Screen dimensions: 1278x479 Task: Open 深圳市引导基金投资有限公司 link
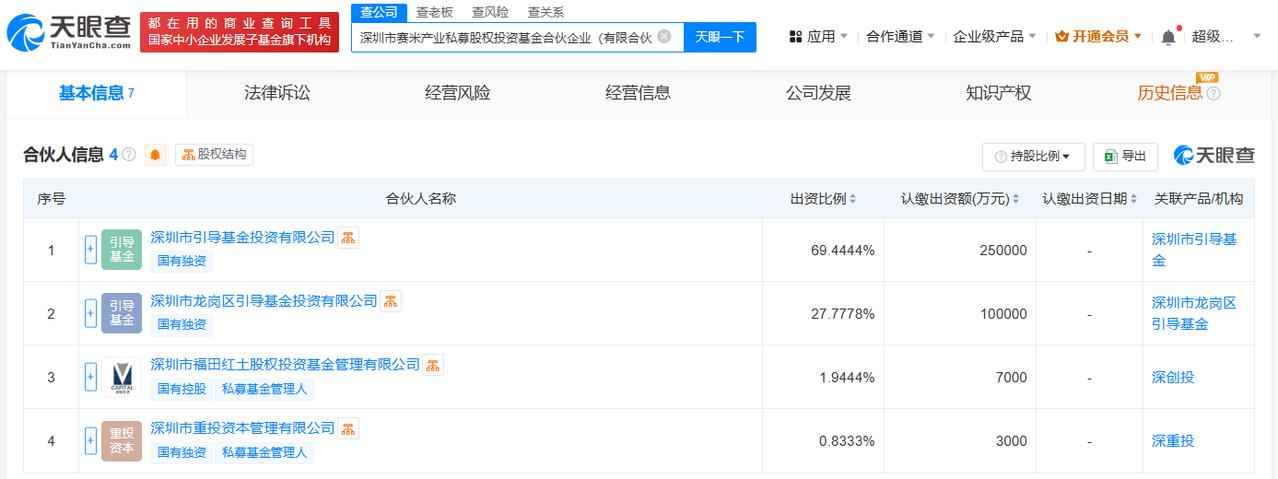[x=242, y=238]
